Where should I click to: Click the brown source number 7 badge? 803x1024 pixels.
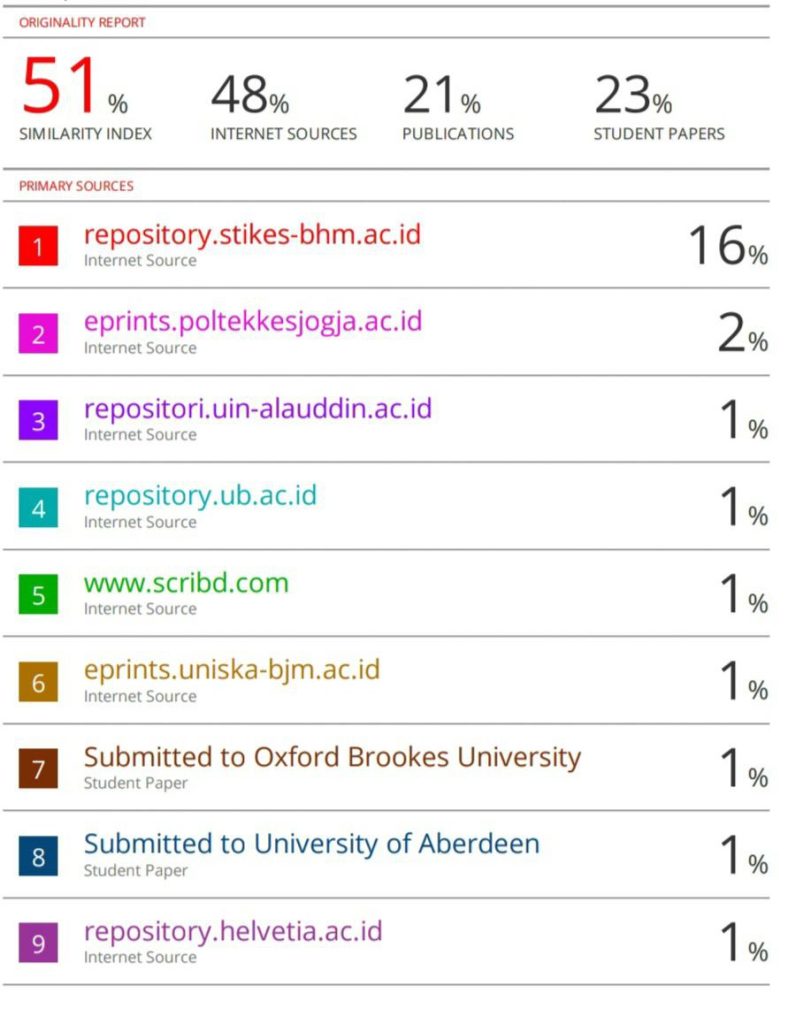pos(38,769)
